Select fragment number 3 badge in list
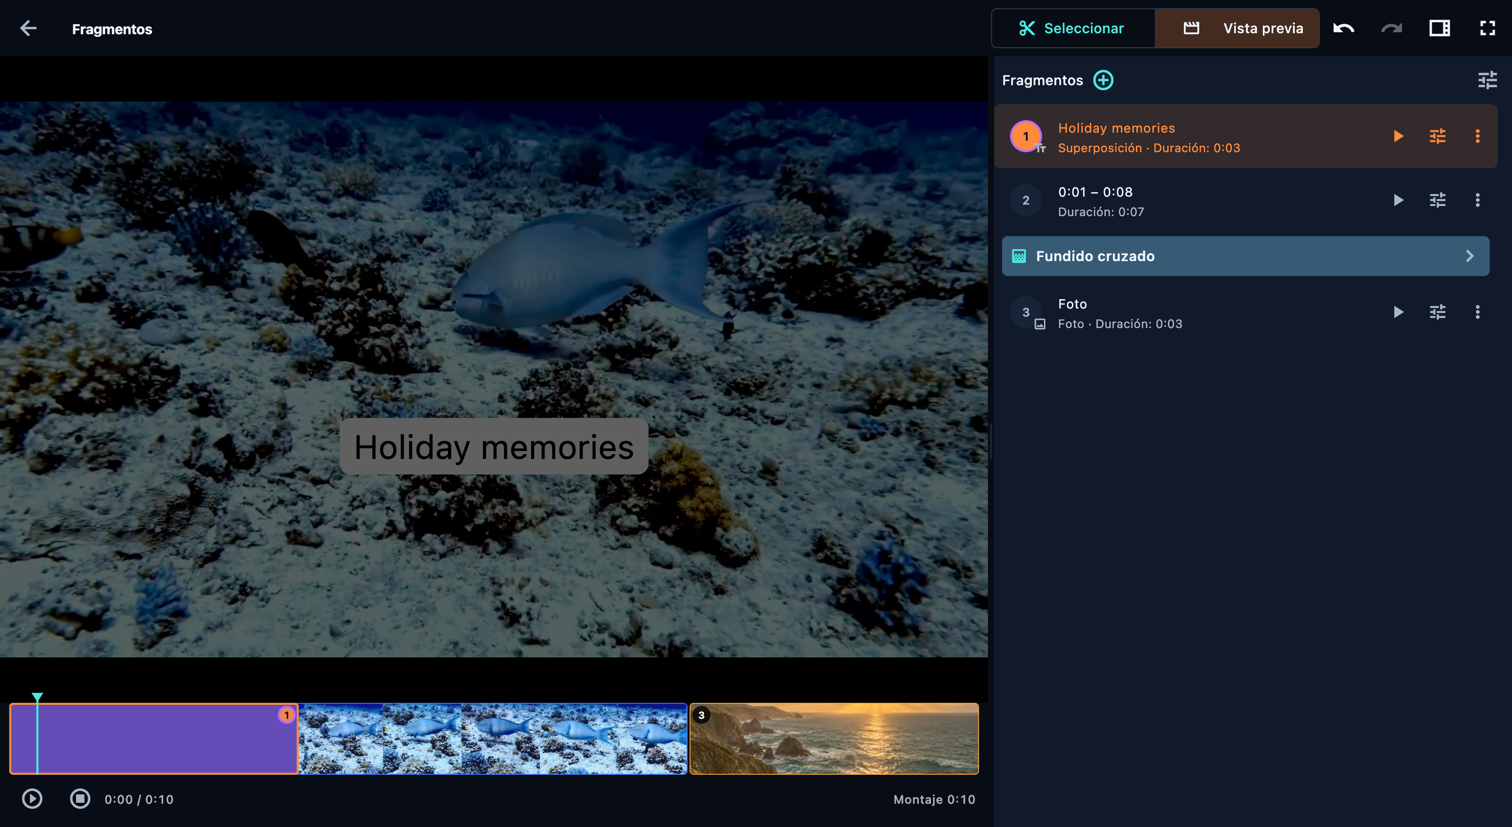 [x=1026, y=312]
